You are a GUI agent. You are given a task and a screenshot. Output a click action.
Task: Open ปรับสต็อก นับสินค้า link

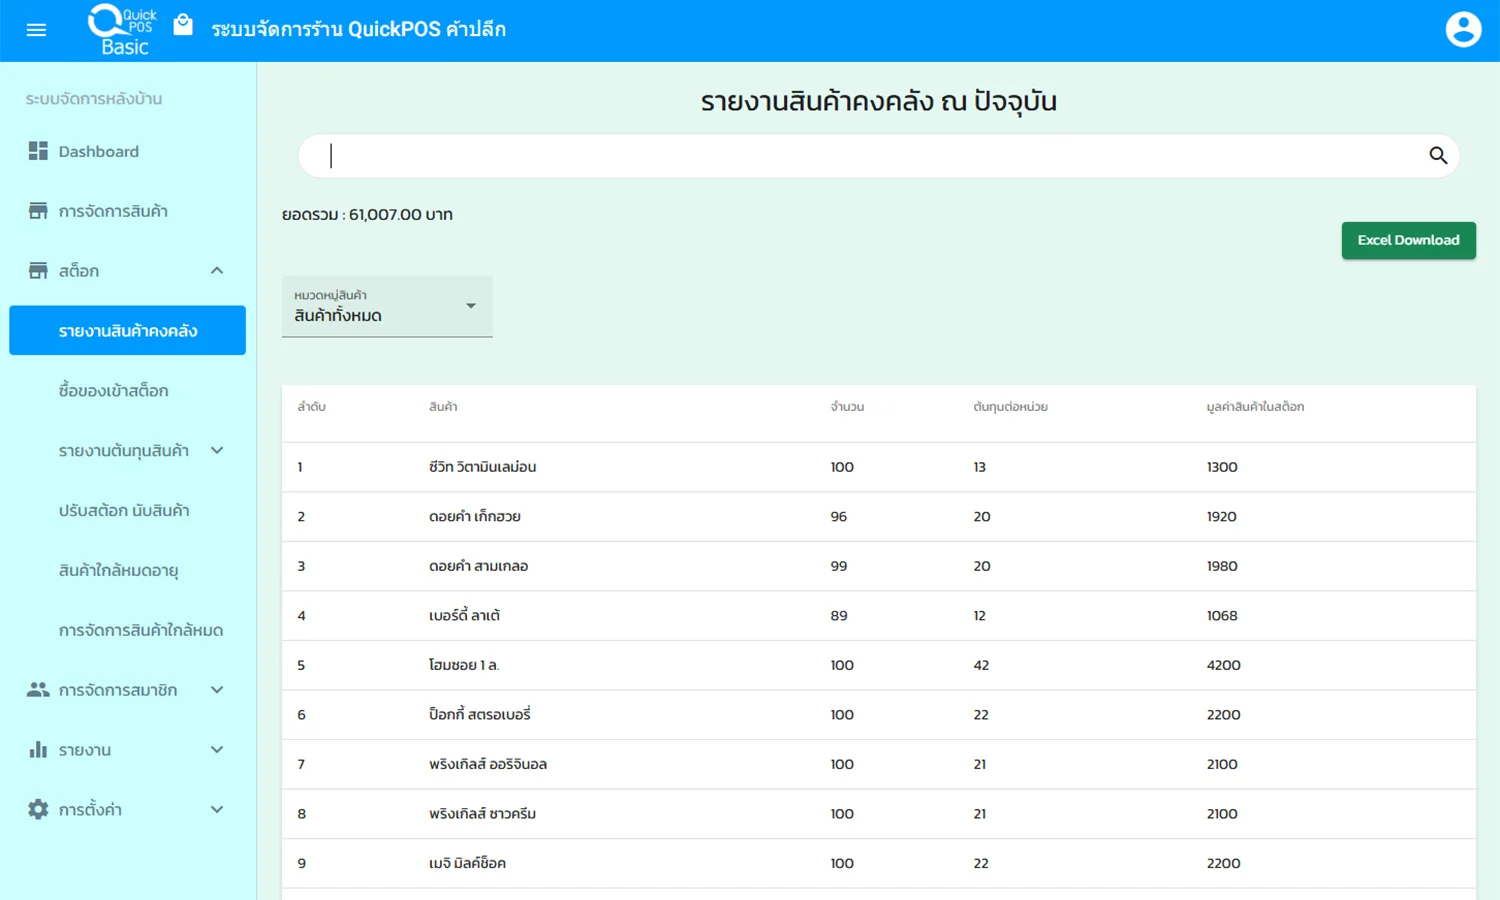tap(124, 511)
